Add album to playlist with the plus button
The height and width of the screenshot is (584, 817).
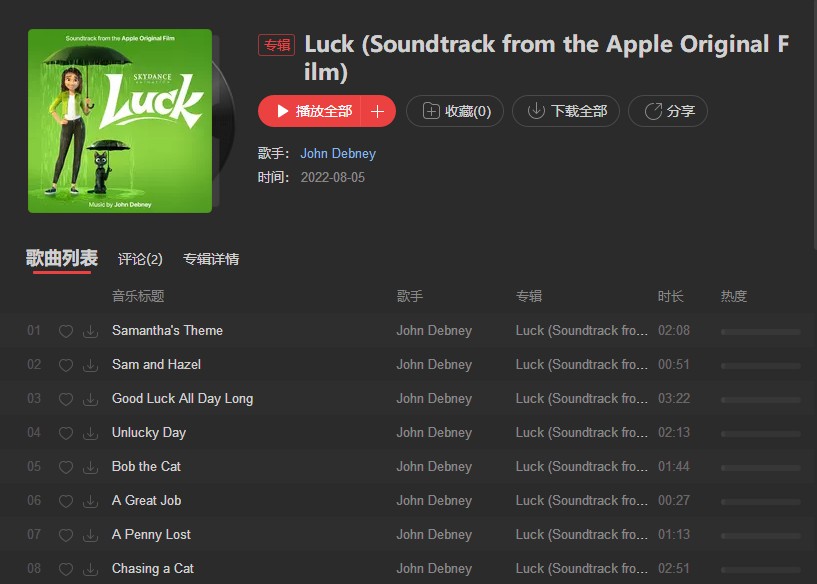click(x=378, y=111)
